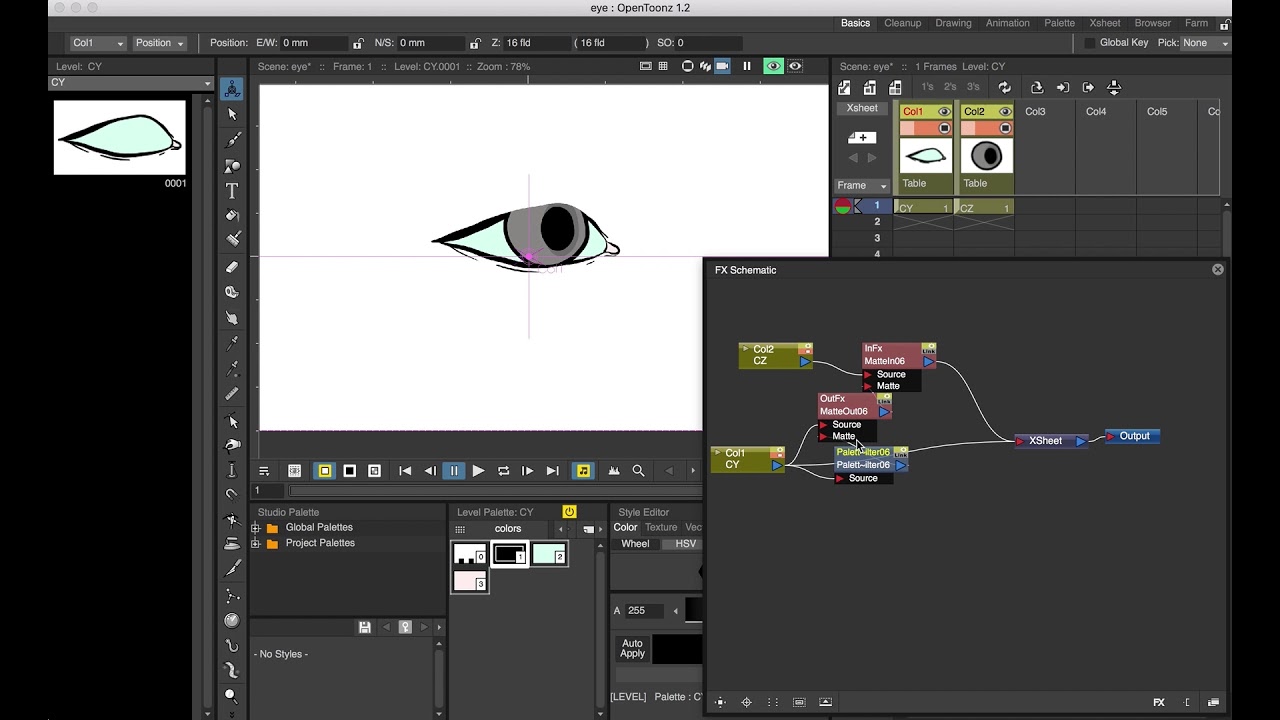Select the Geometric shapes tool
The width and height of the screenshot is (1280, 720).
point(232,166)
